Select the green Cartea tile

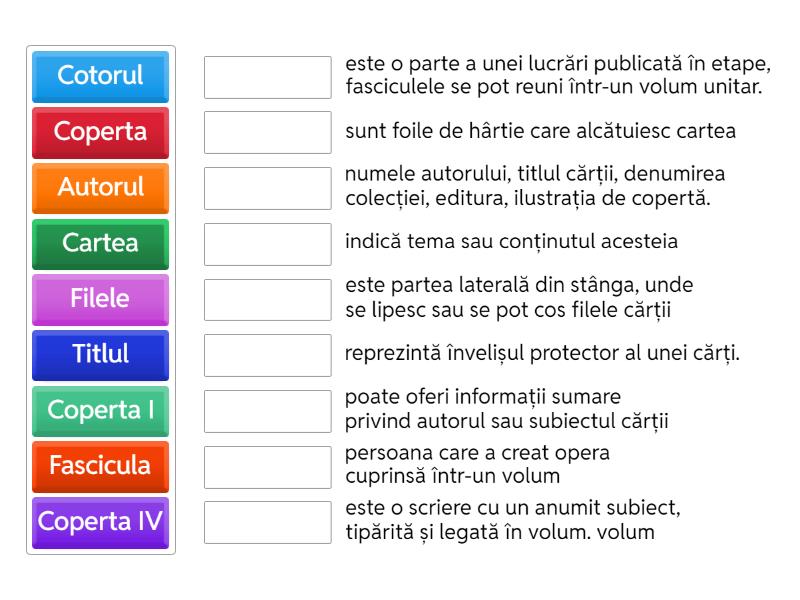point(100,243)
